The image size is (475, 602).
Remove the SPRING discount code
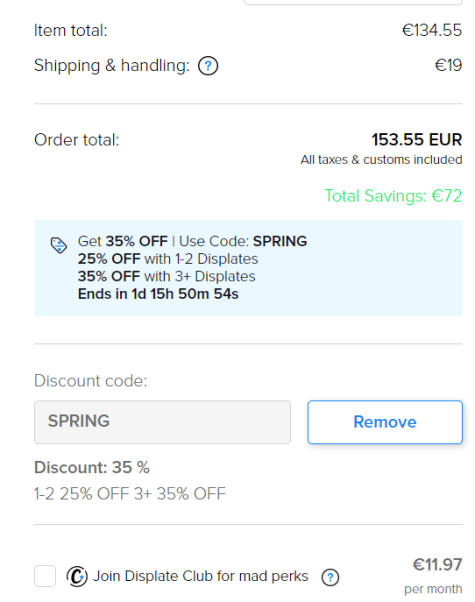pos(385,422)
